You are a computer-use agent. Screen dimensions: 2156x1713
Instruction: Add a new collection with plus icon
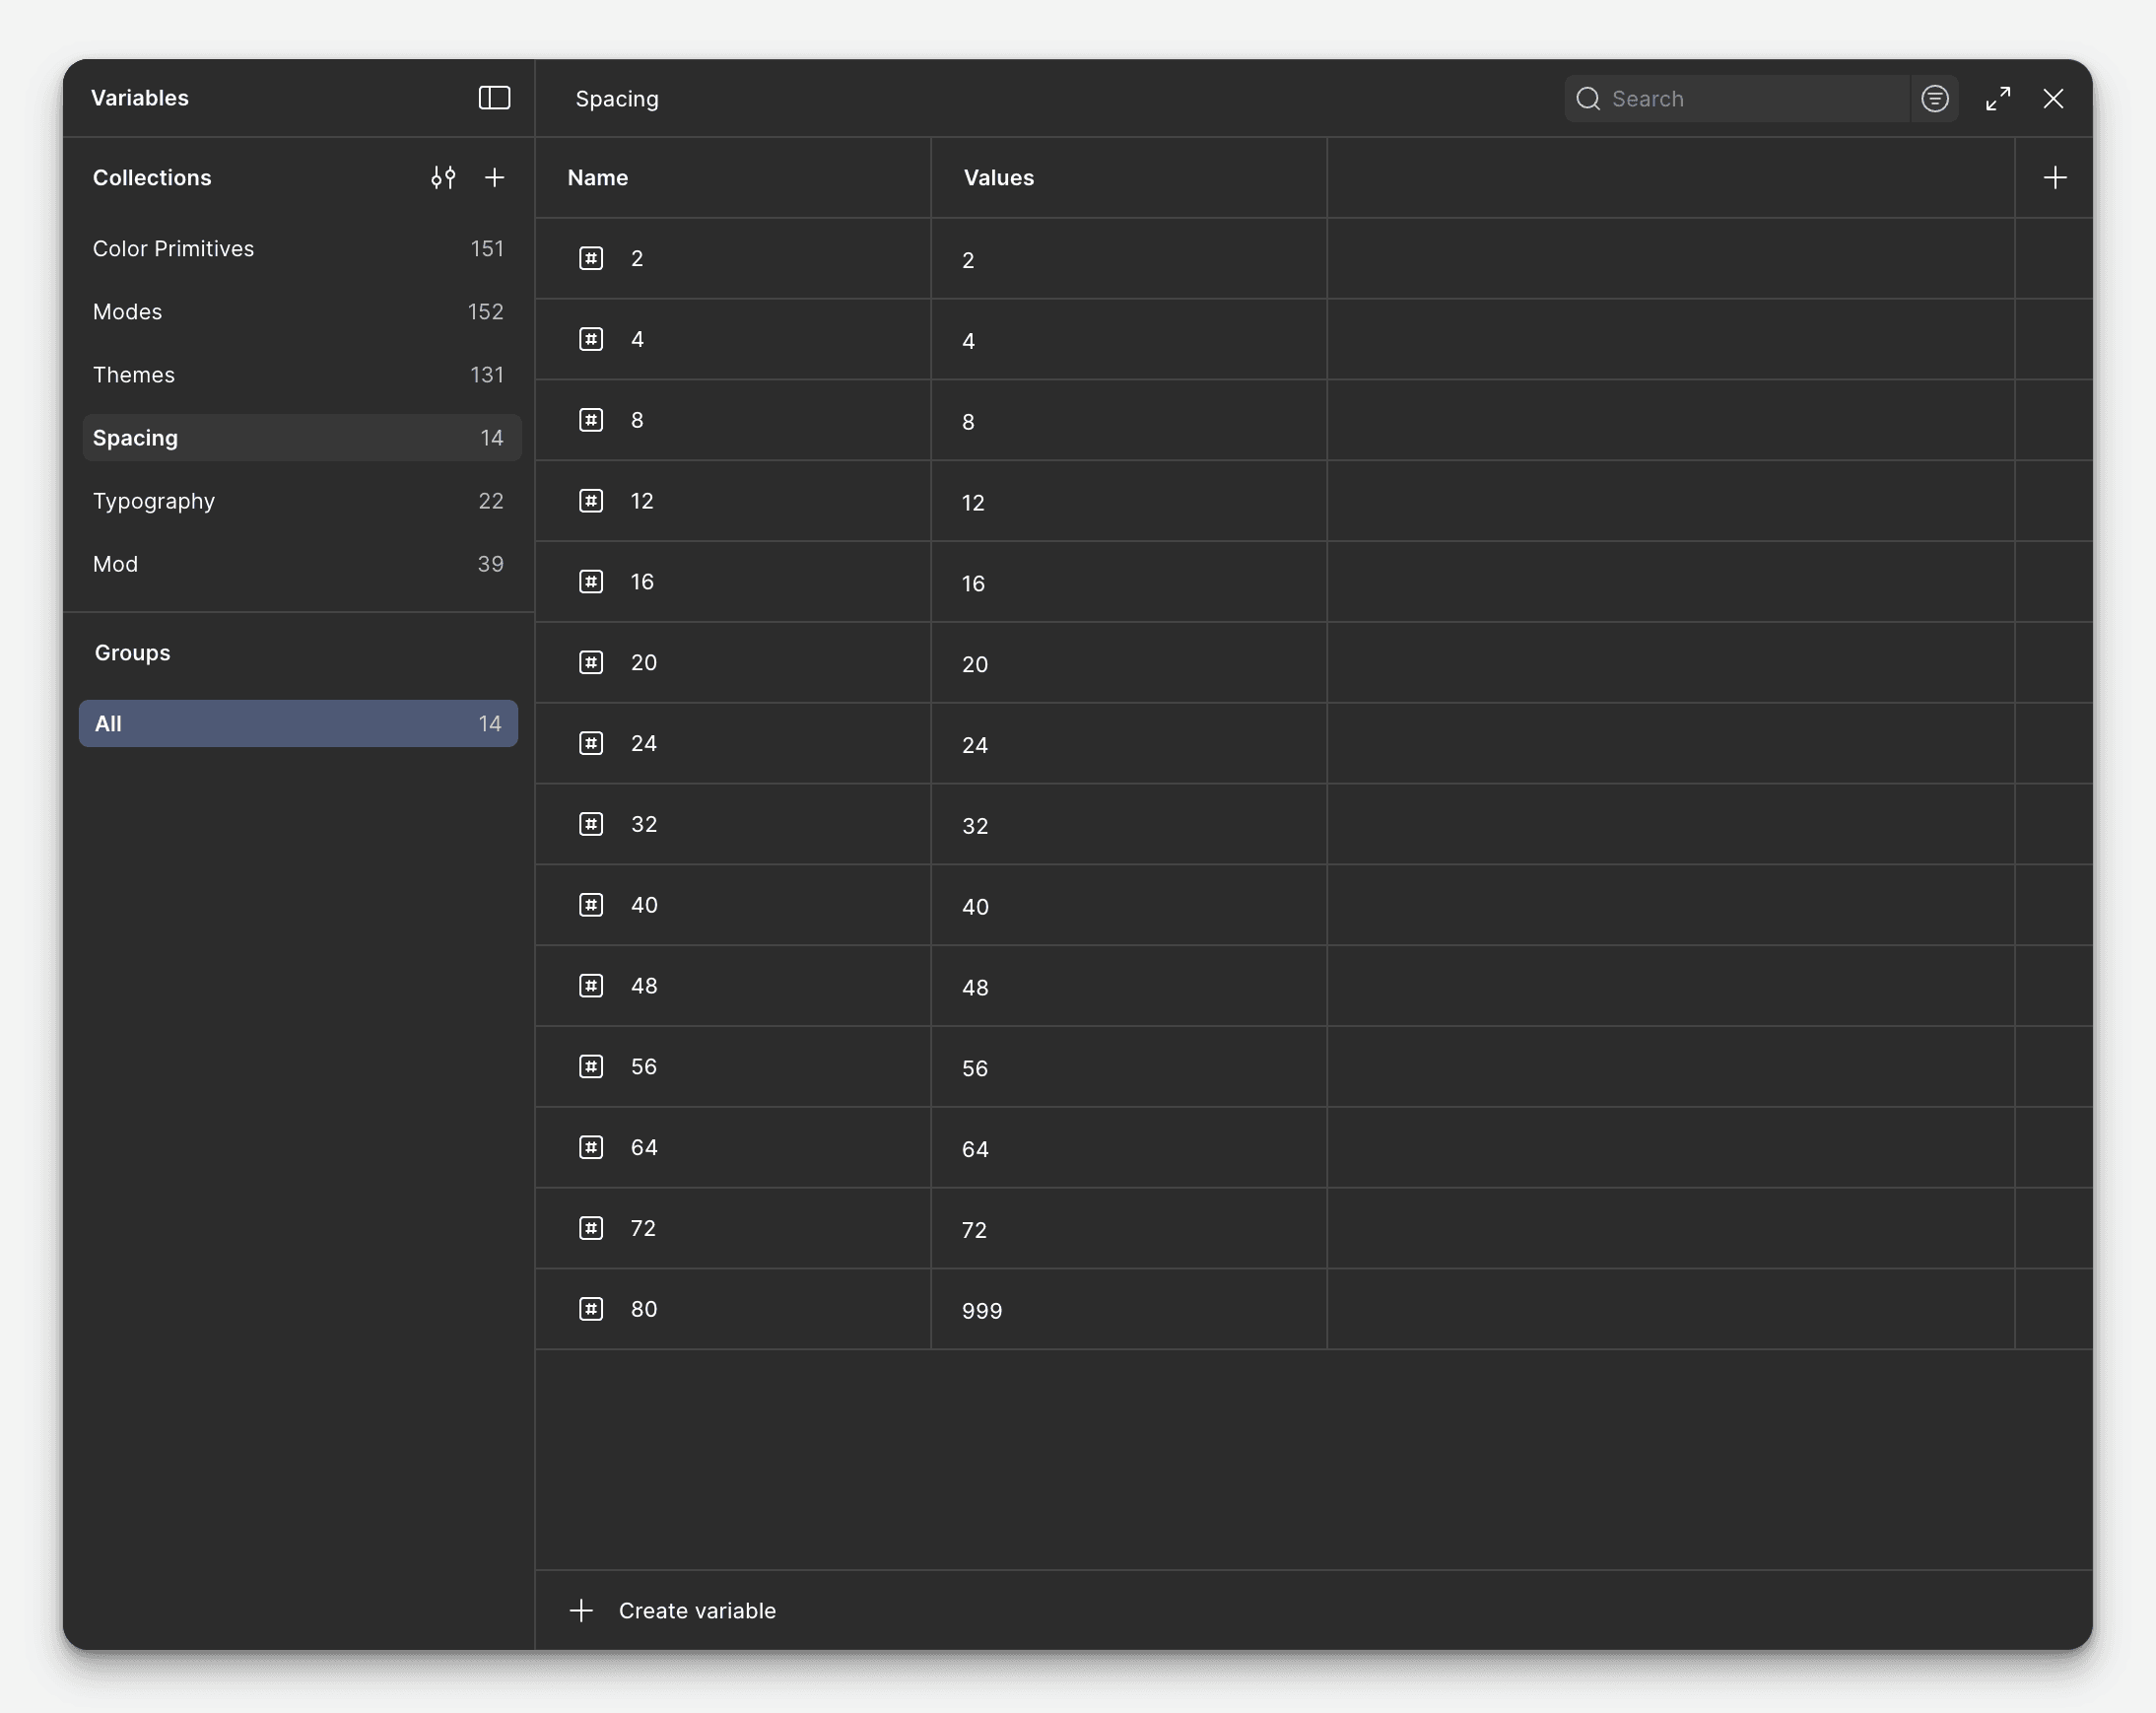494,178
